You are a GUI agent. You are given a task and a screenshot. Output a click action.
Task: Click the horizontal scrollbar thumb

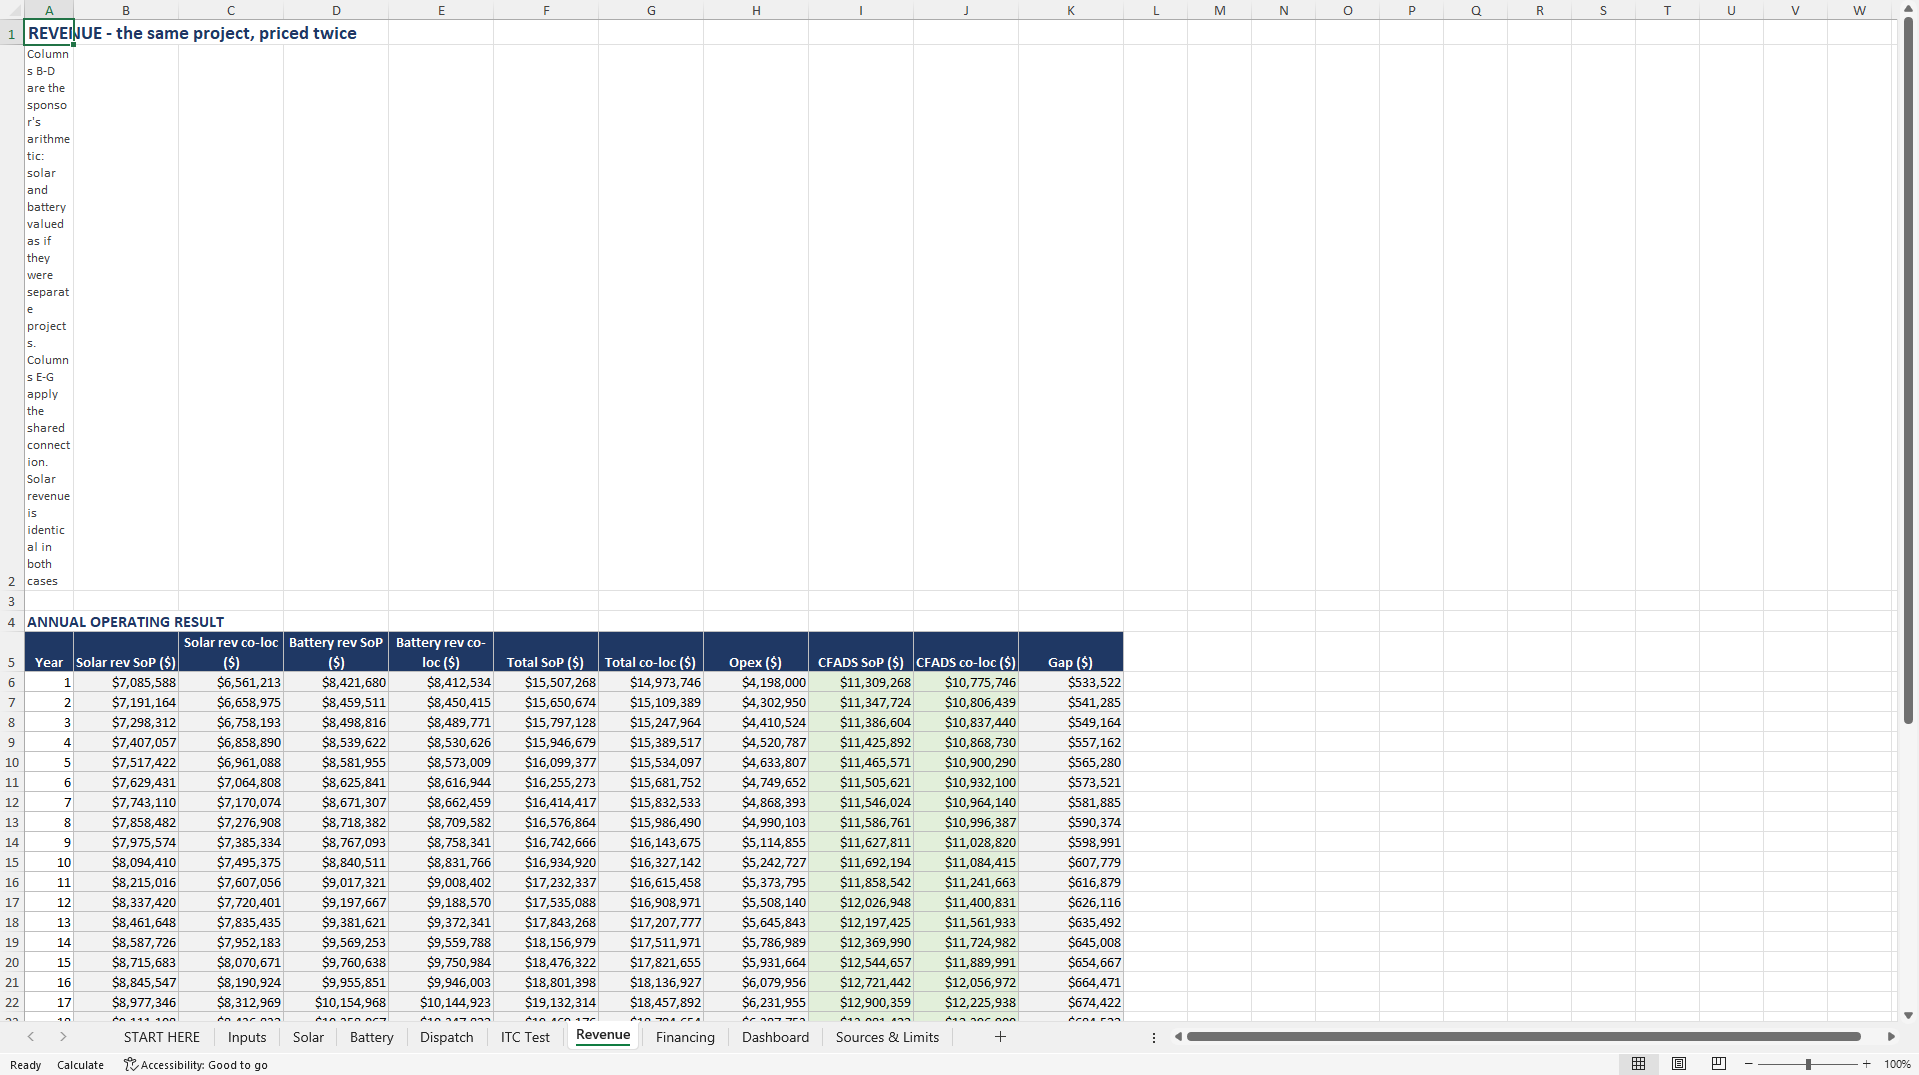[1523, 1037]
